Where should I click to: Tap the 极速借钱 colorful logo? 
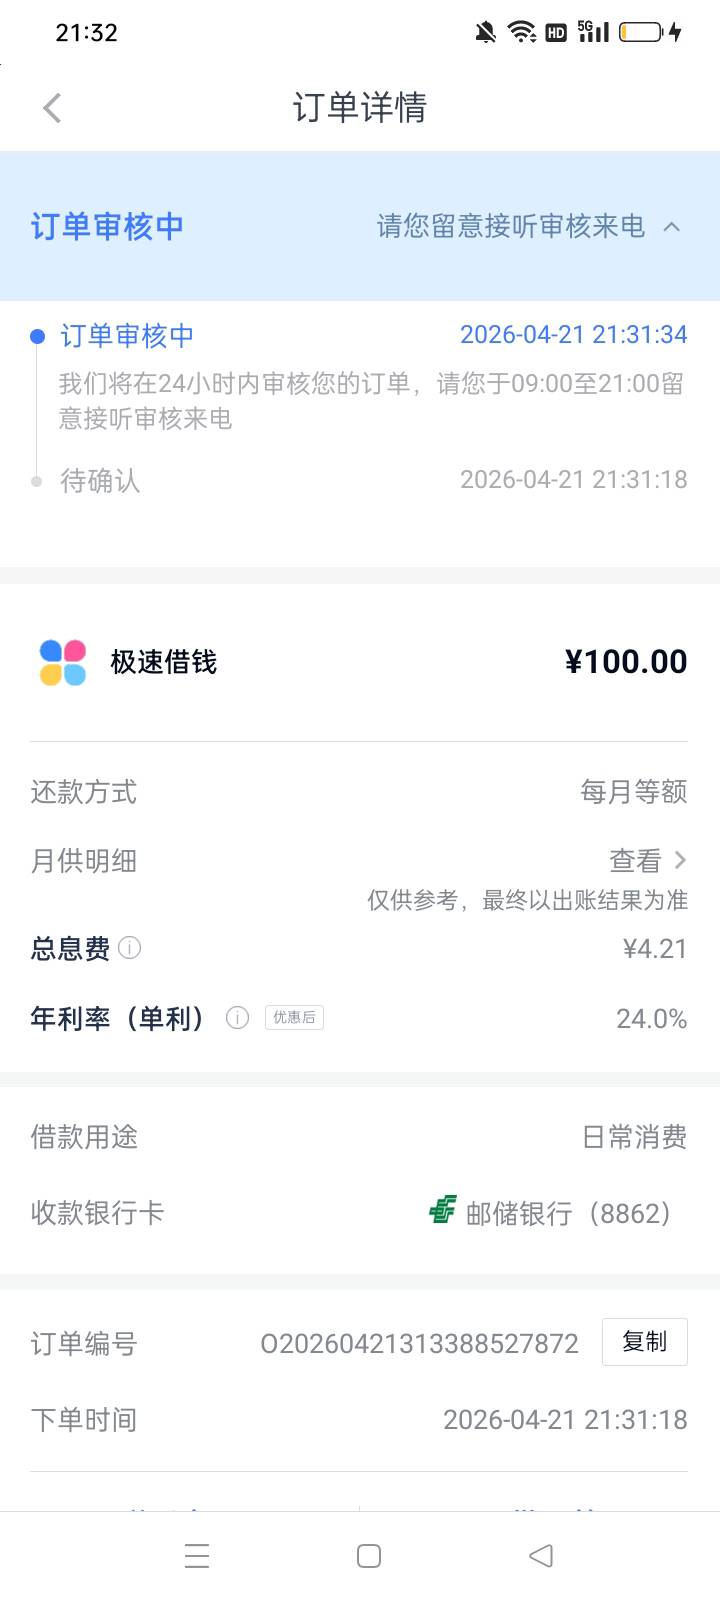[x=63, y=662]
